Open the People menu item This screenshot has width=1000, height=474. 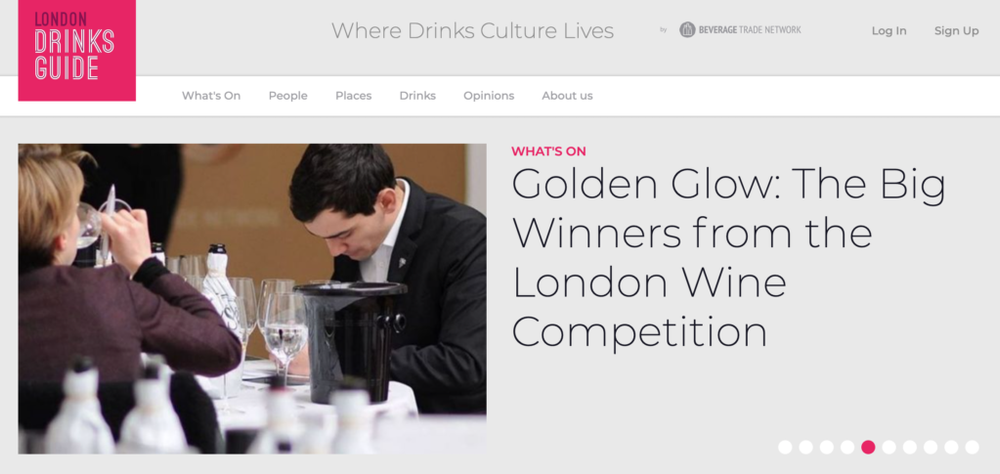point(288,96)
